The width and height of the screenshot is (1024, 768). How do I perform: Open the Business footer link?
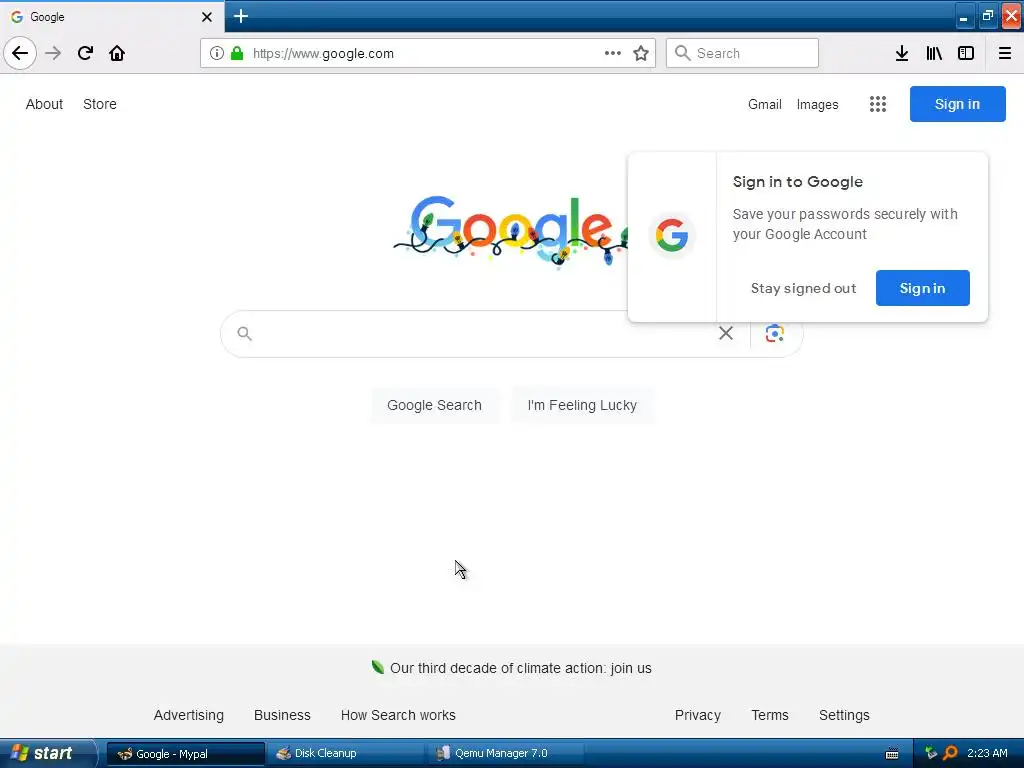[x=282, y=715]
